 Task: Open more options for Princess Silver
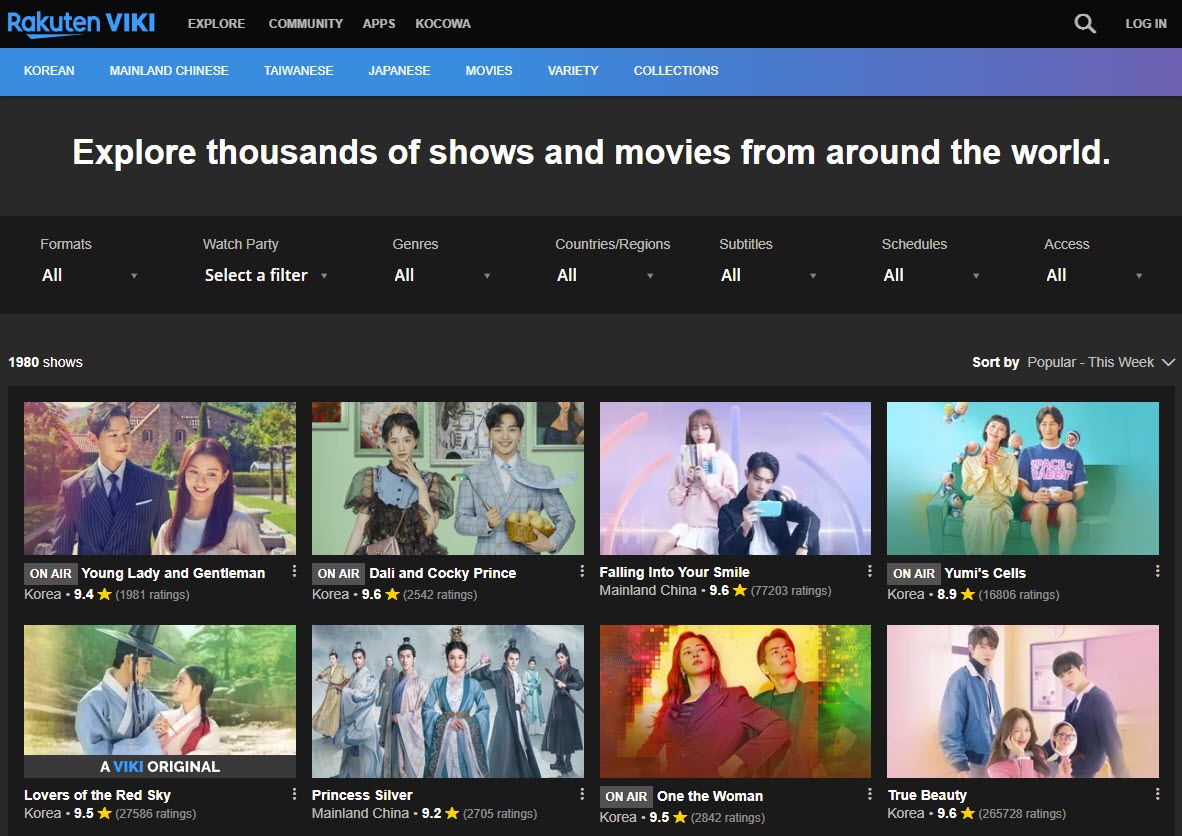(582, 794)
